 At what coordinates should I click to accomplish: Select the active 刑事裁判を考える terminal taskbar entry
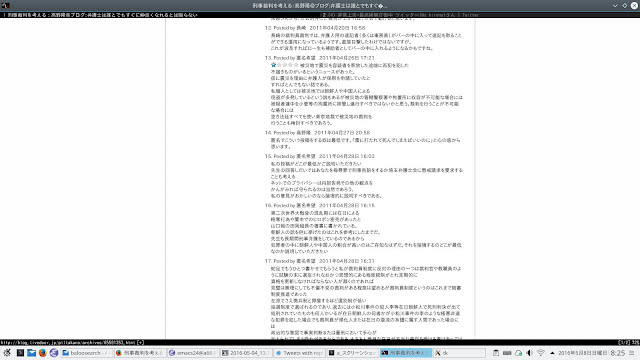[x=406, y=353]
